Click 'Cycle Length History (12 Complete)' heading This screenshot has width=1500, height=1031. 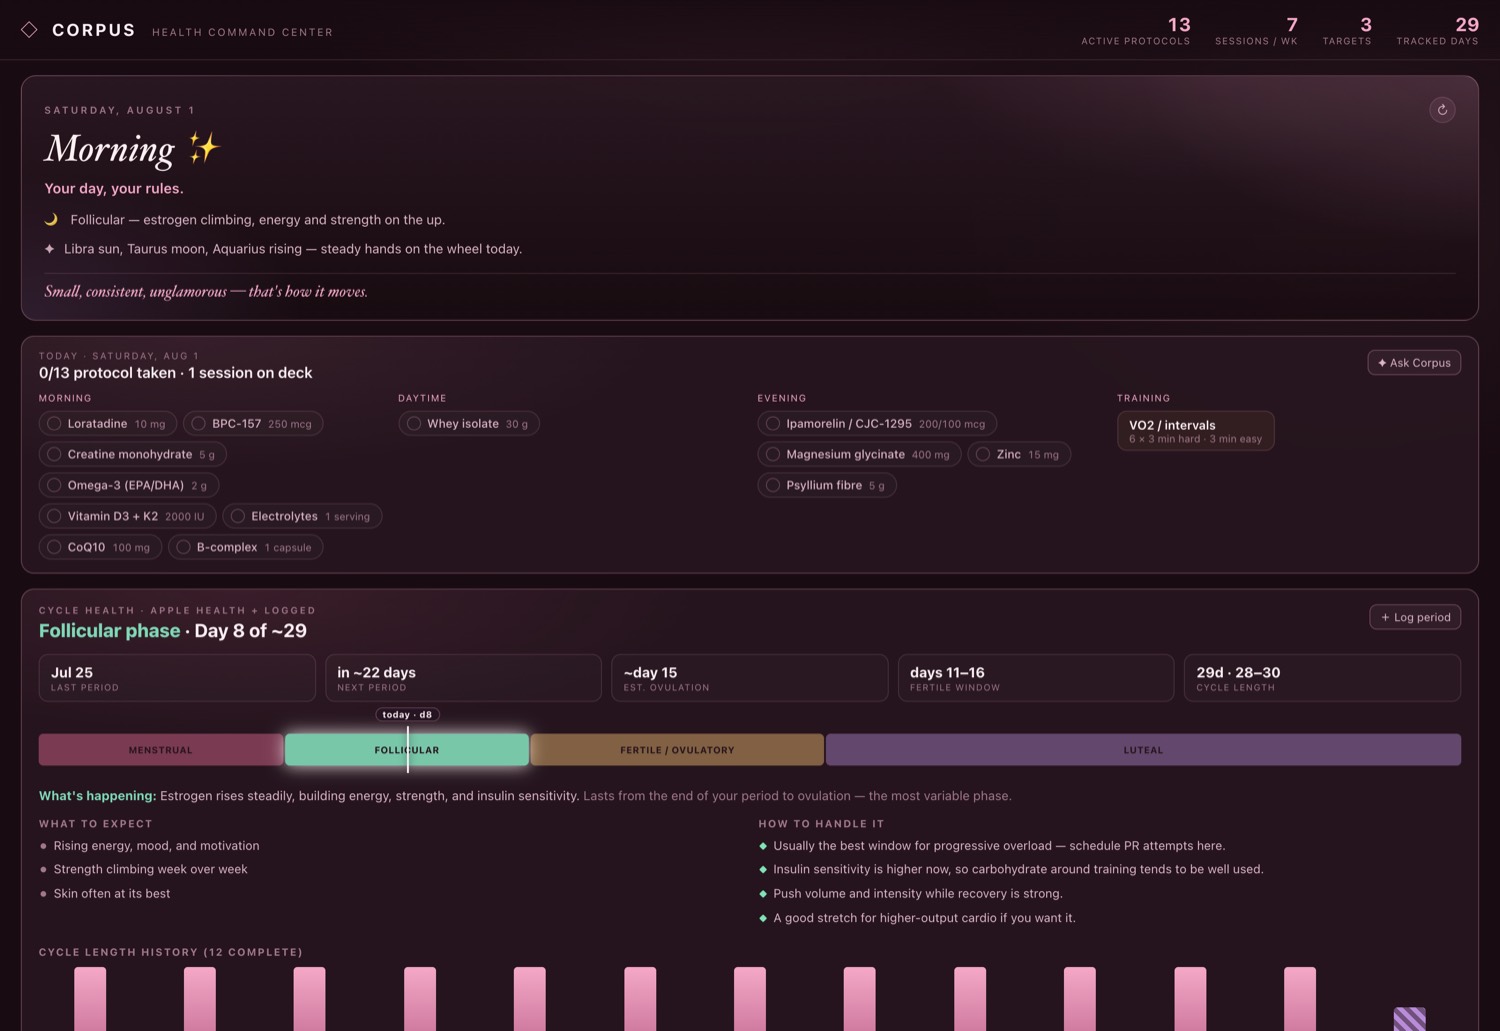point(171,952)
